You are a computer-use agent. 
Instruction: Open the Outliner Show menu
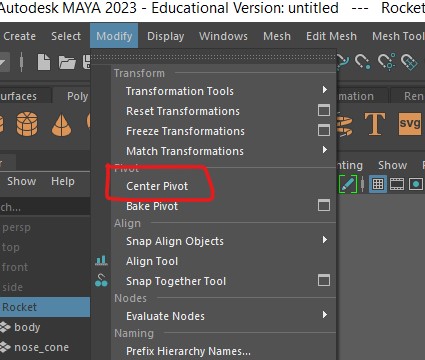[22, 181]
